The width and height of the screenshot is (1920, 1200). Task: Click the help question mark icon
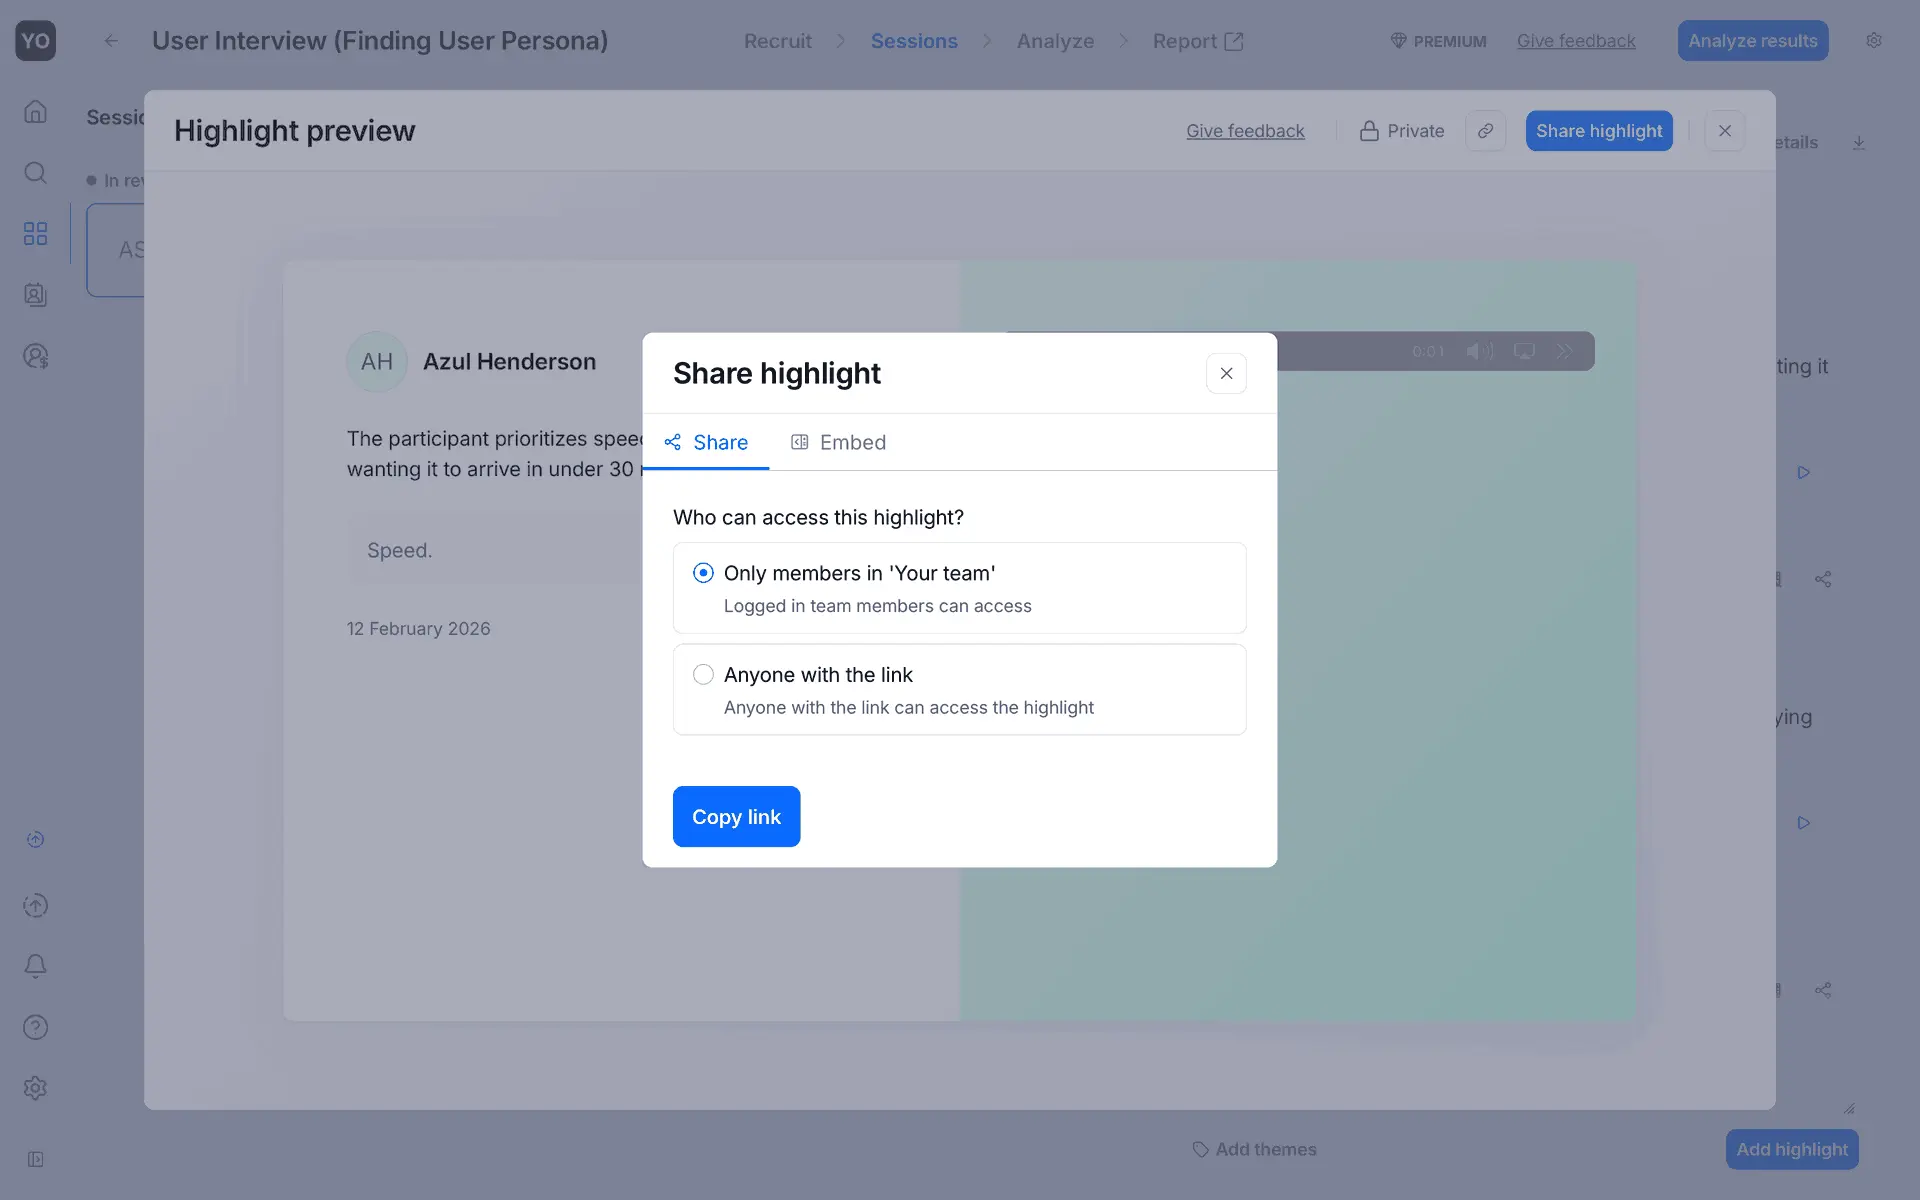[35, 1027]
